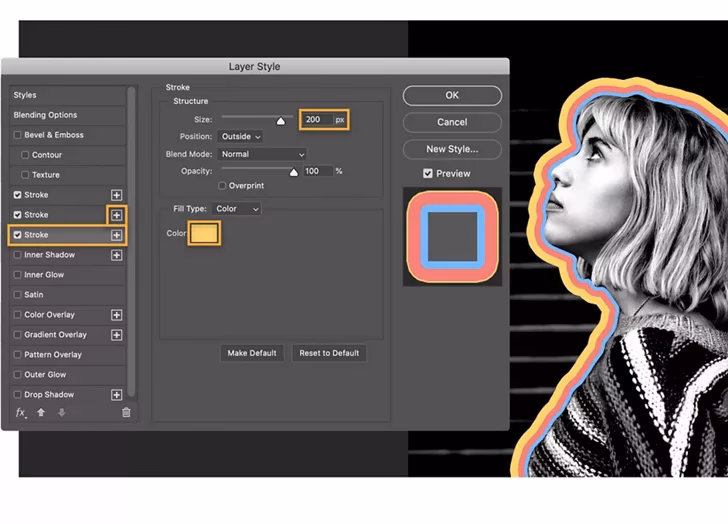Enable the Inner Glow checkbox
Viewport: 728px width, 524px height.
click(x=18, y=275)
